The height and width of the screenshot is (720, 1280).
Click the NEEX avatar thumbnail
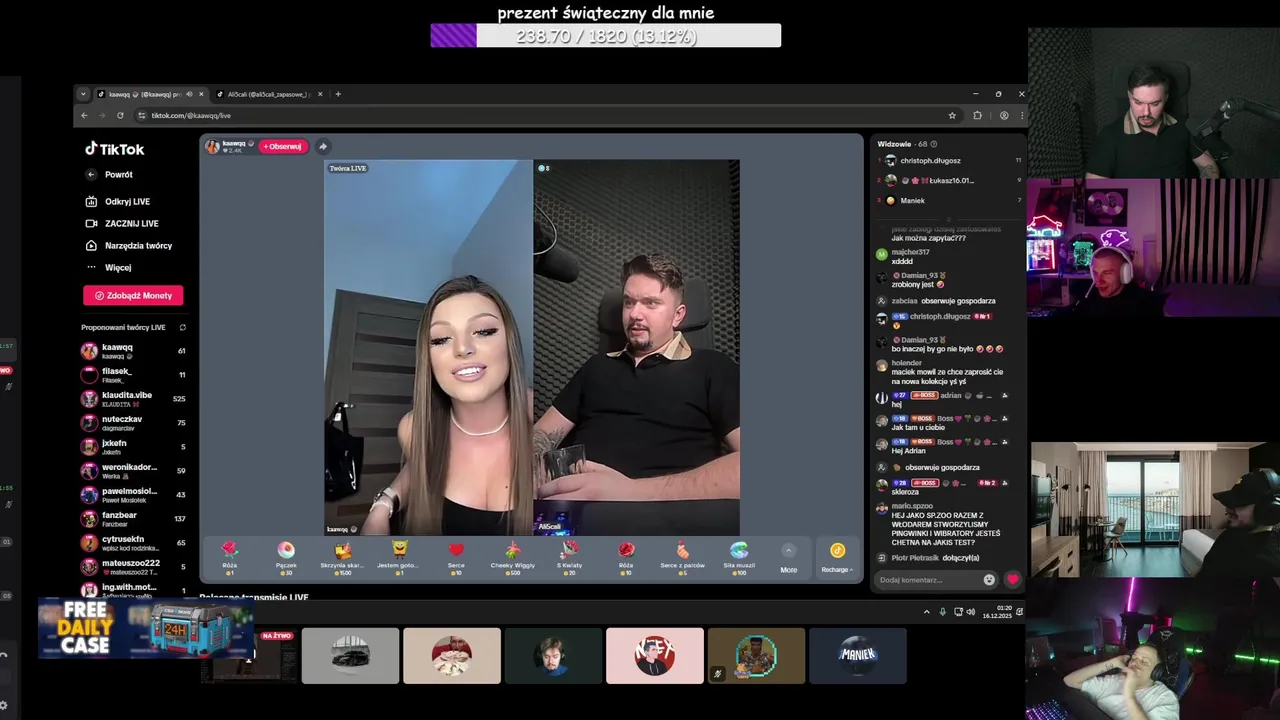[x=654, y=655]
